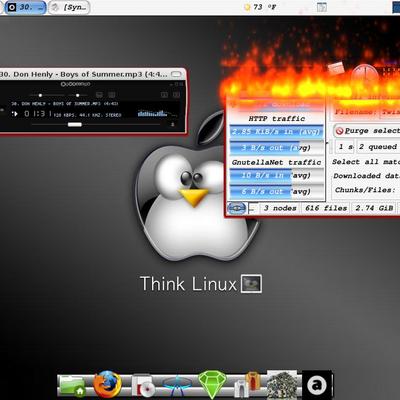400x400 pixels.
Task: Click the 'Downloaded dat...' label
Action: (x=366, y=176)
